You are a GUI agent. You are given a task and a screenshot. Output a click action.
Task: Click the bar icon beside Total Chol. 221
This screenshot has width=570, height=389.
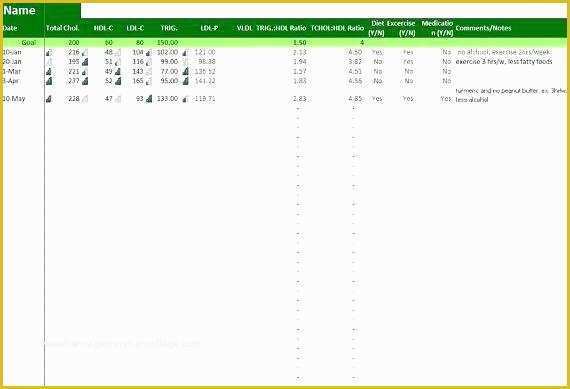pos(49,71)
